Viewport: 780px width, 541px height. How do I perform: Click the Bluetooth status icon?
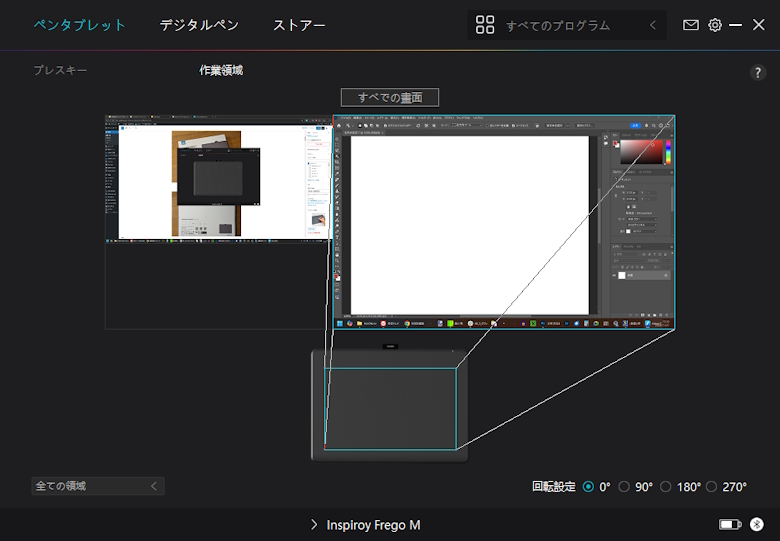coord(757,524)
